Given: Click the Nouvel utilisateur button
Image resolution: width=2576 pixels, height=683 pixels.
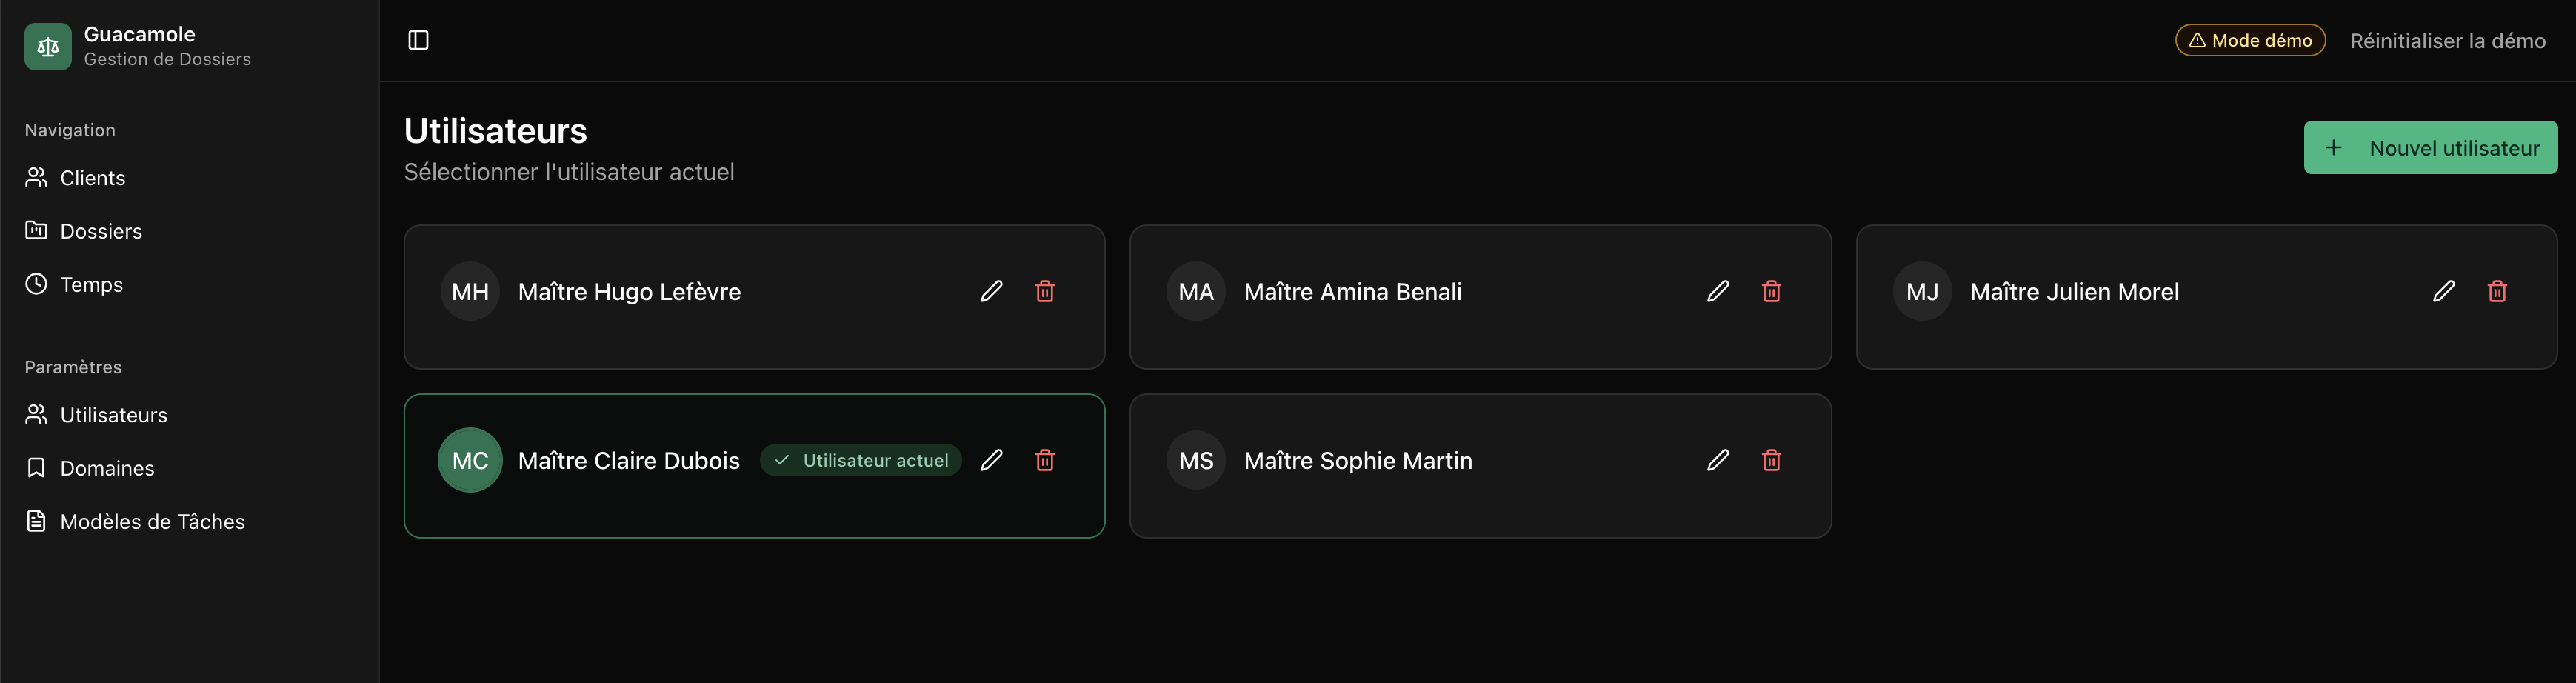Looking at the screenshot, I should click(2430, 148).
